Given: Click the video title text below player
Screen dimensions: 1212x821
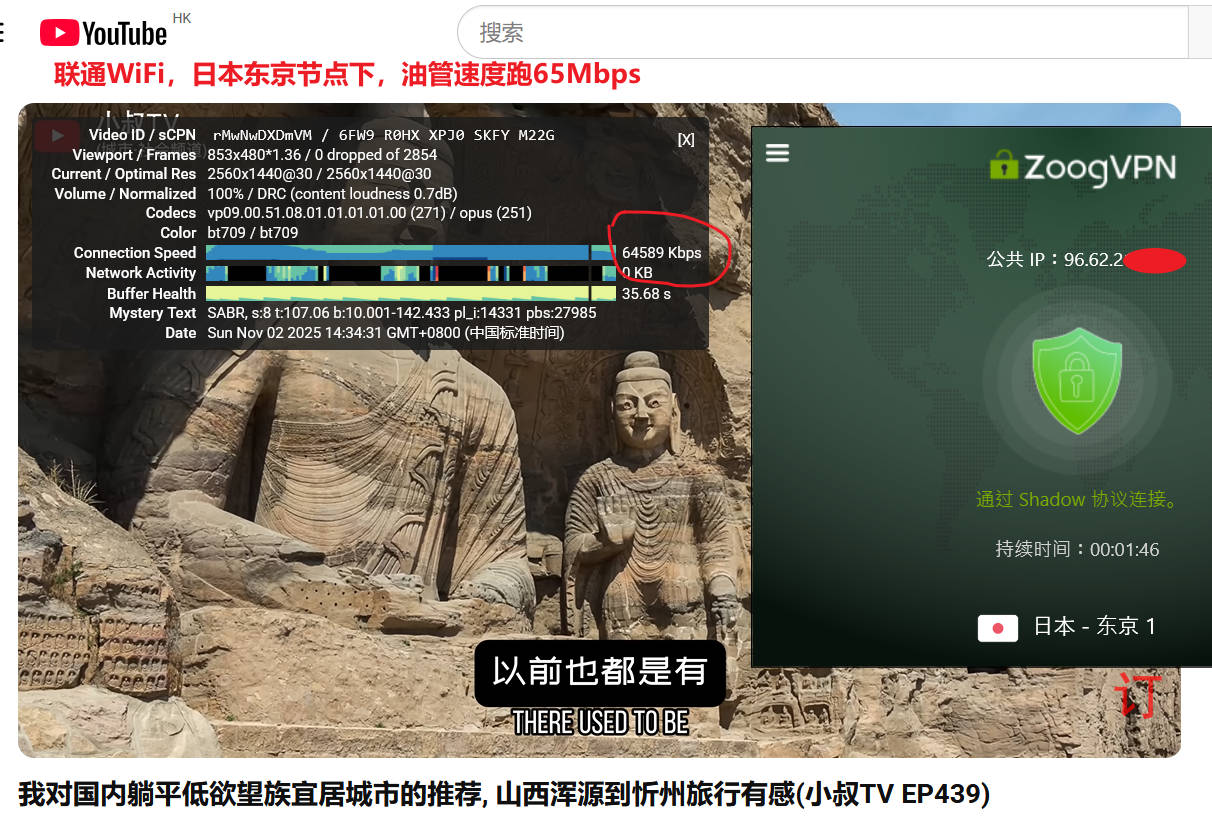Looking at the screenshot, I should click(x=504, y=794).
